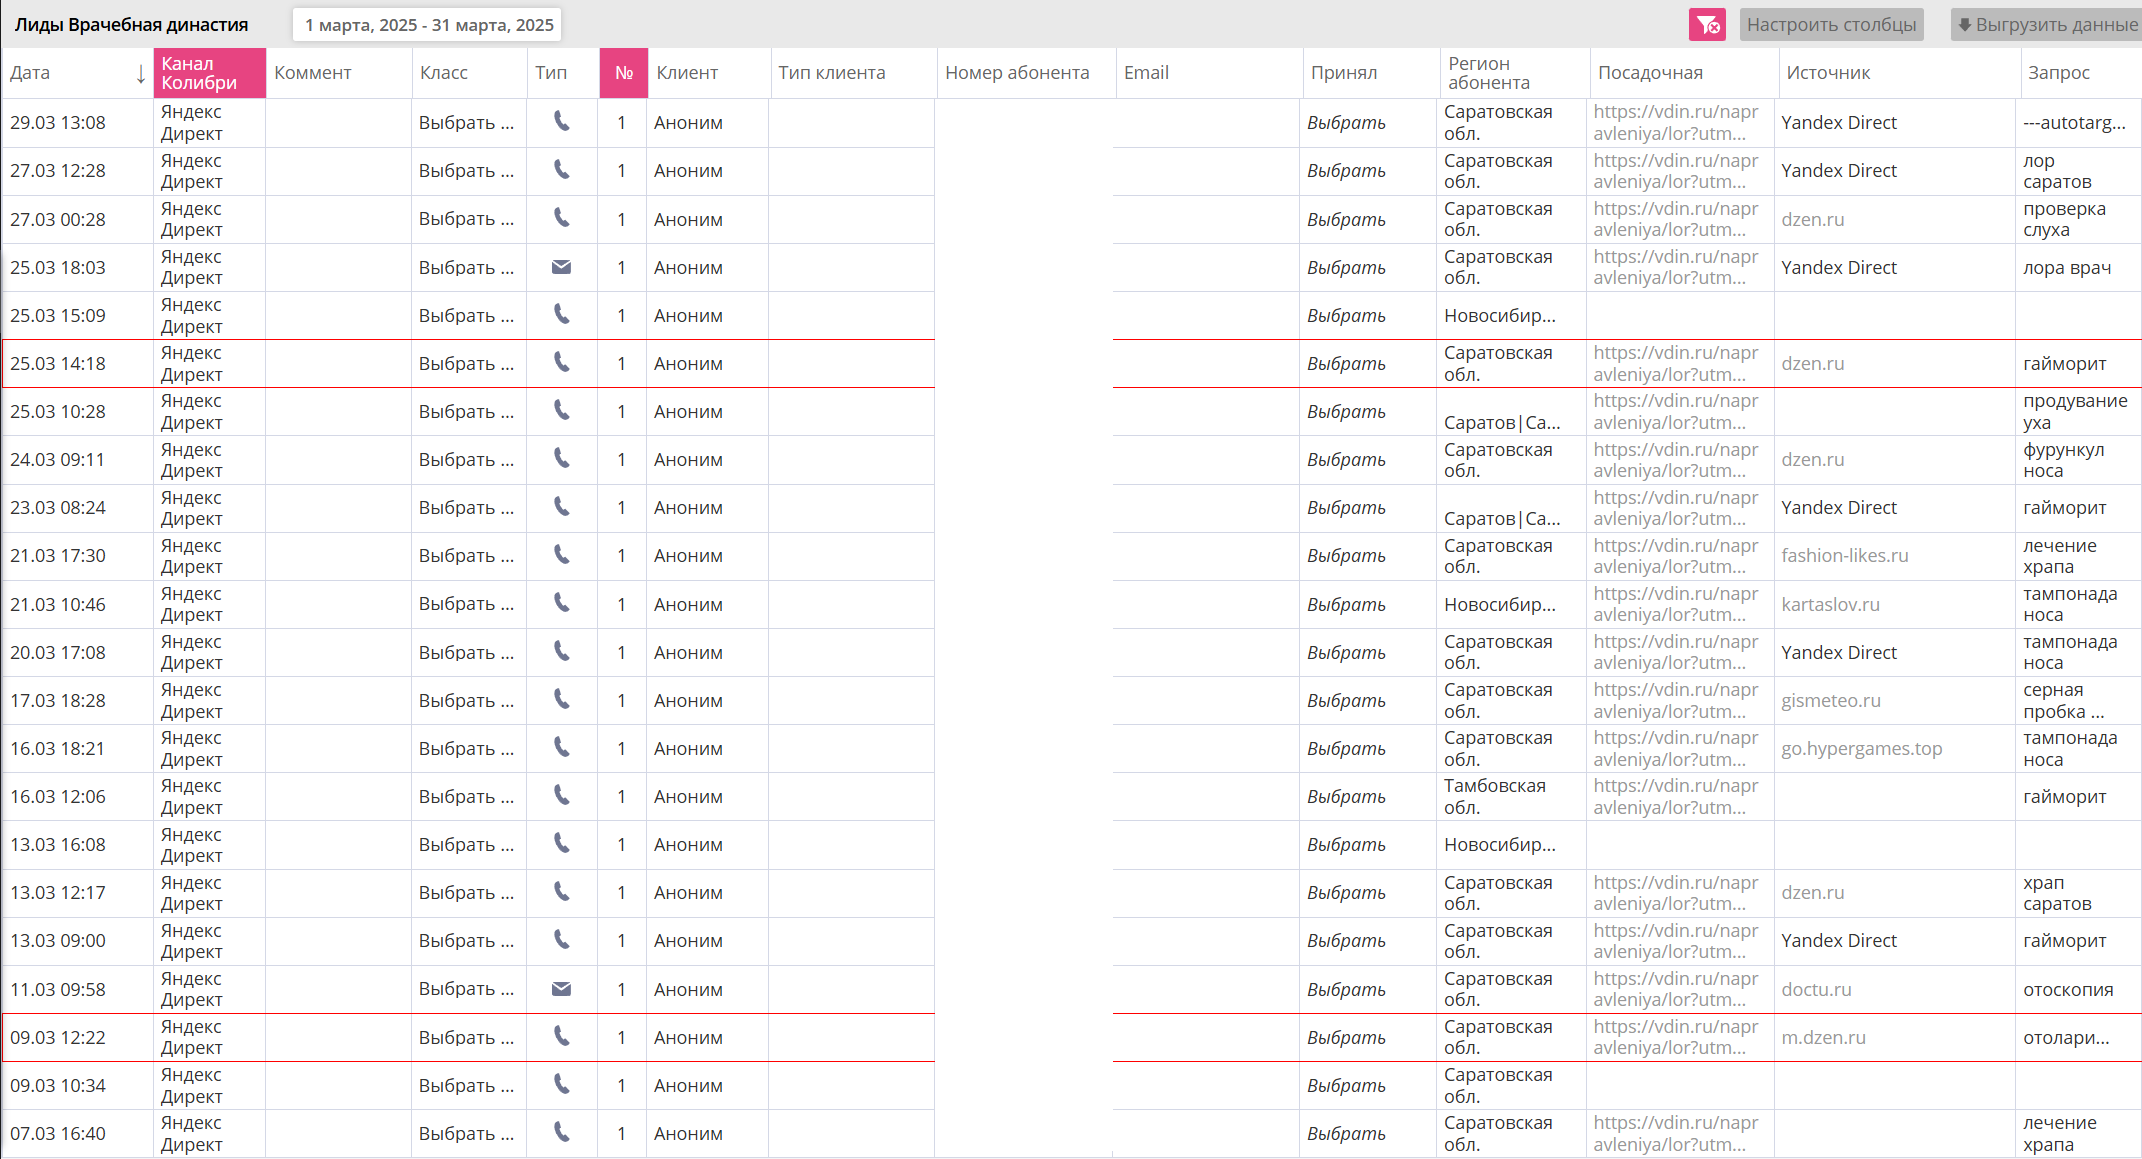Click the phone icon for 29.03 13:08 lead
The width and height of the screenshot is (2142, 1159).
(x=562, y=122)
